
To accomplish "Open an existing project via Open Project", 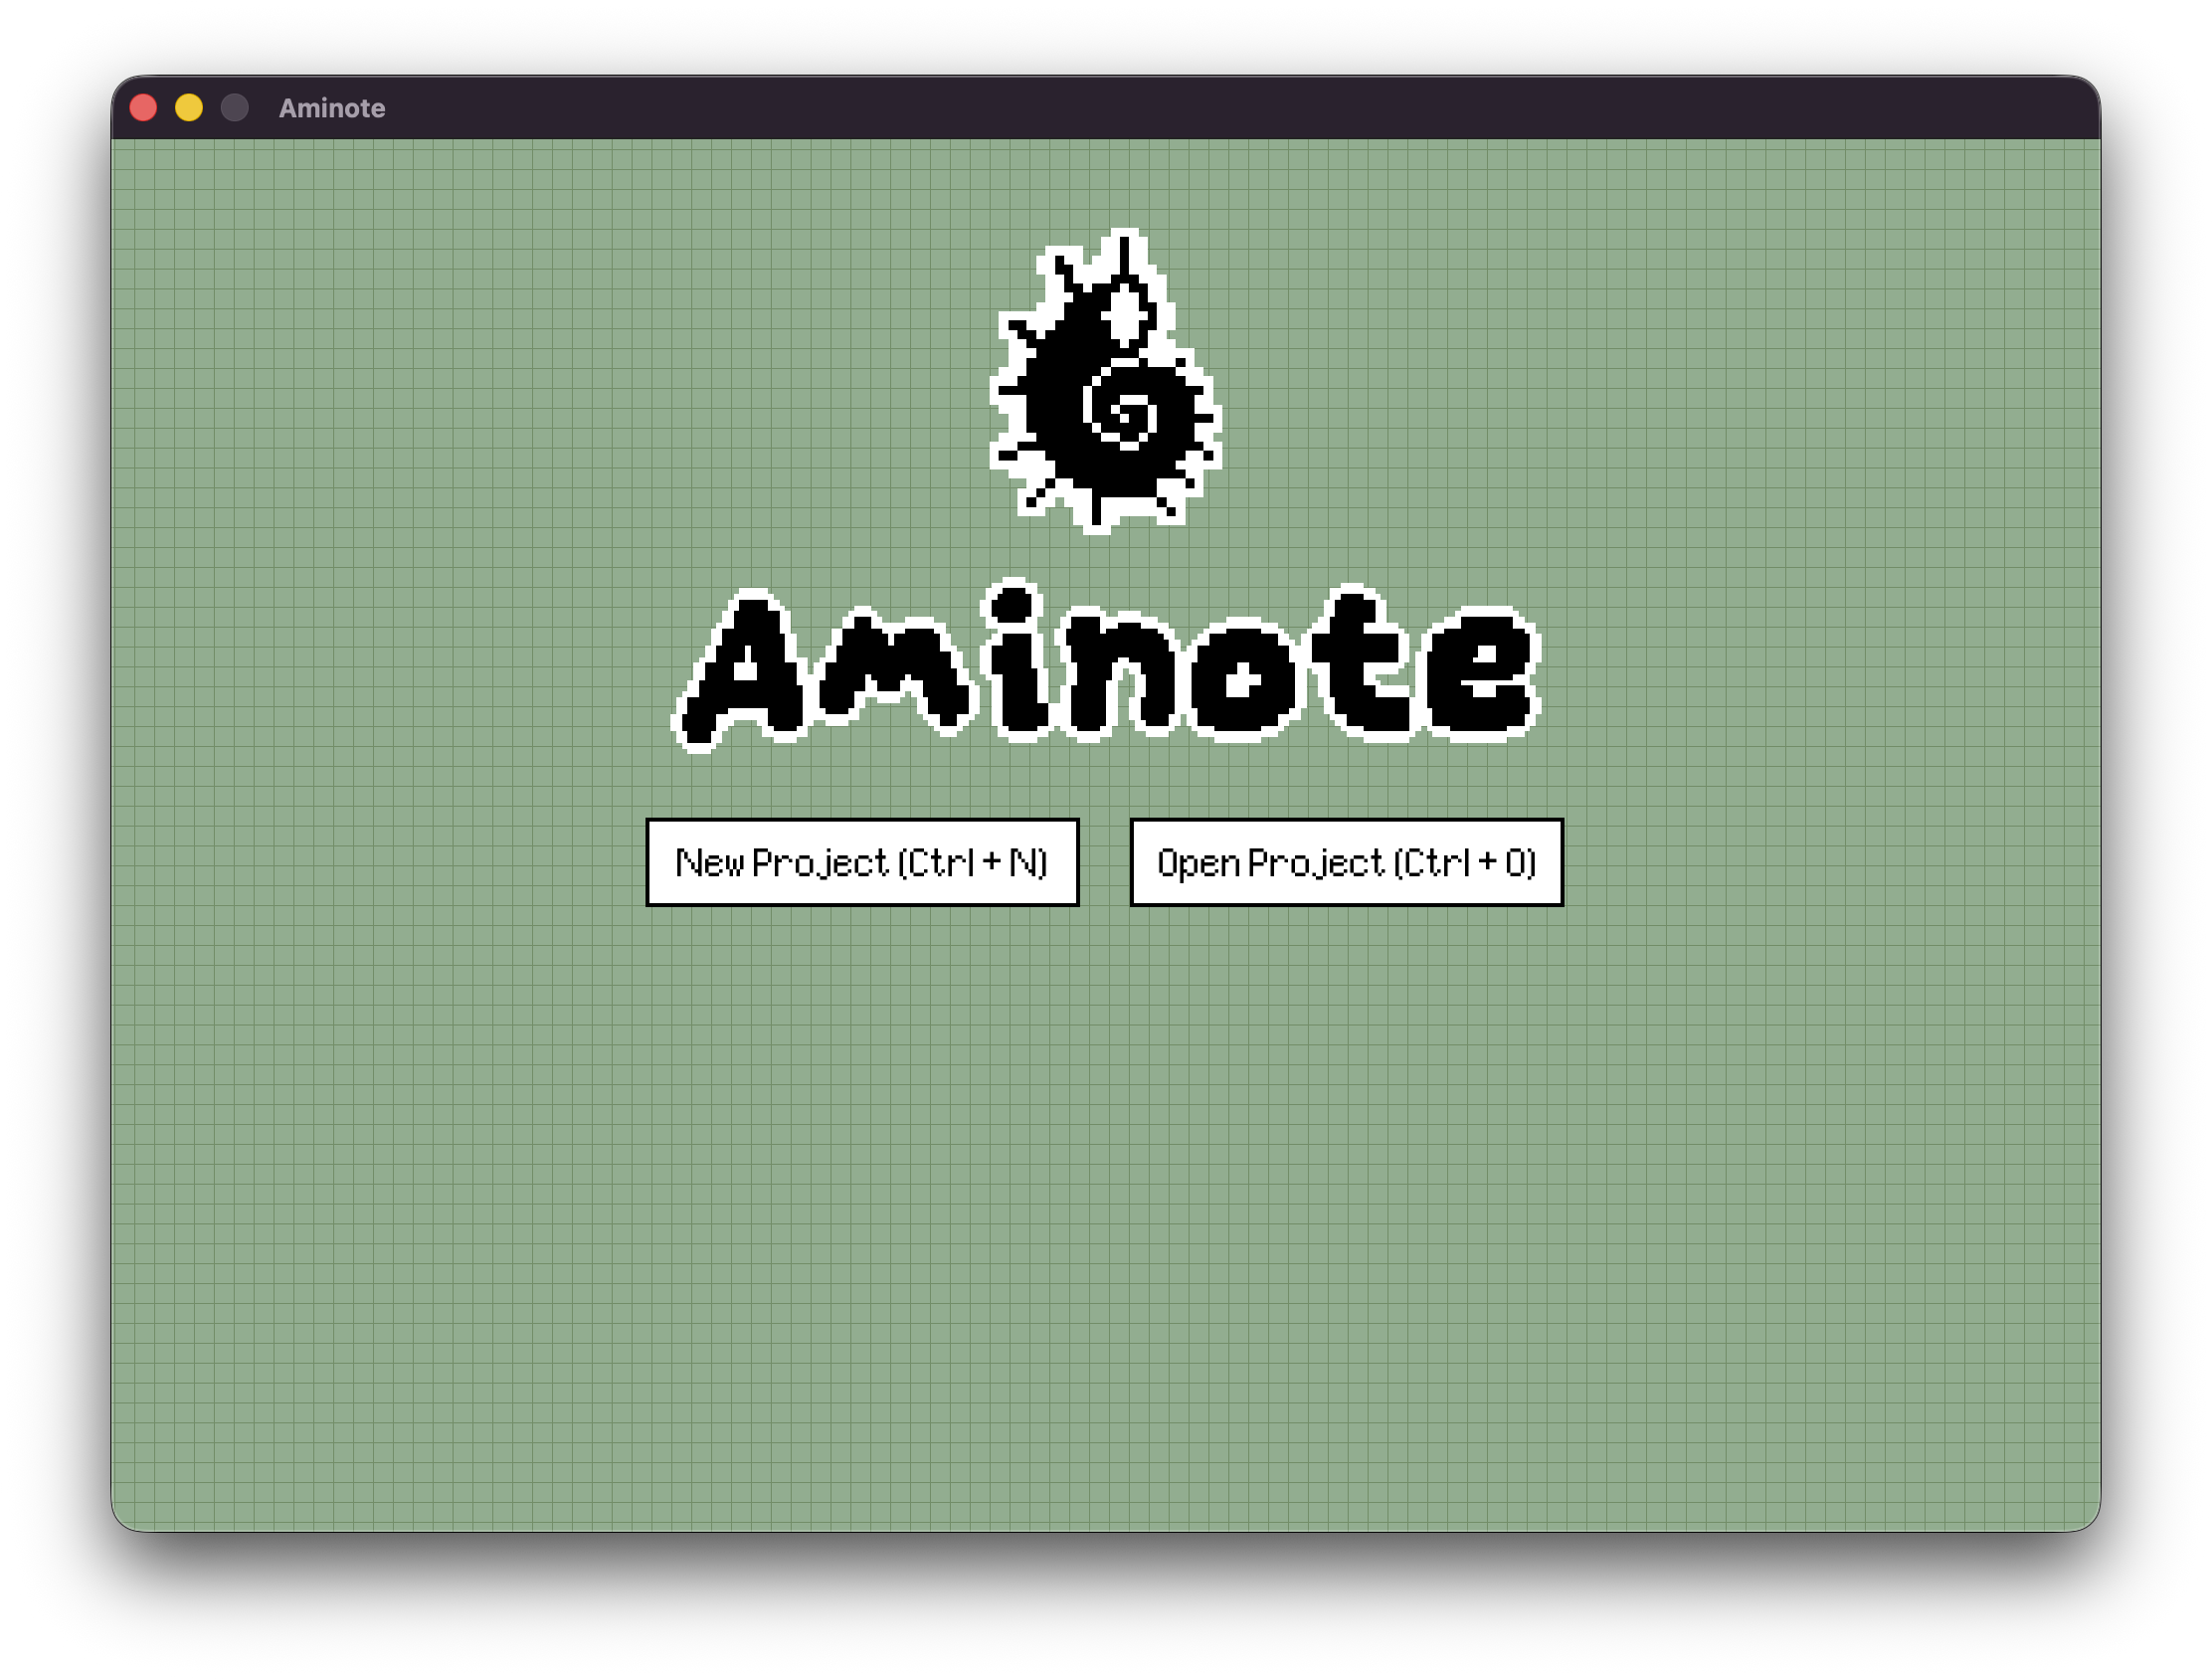I will click(x=1346, y=862).
